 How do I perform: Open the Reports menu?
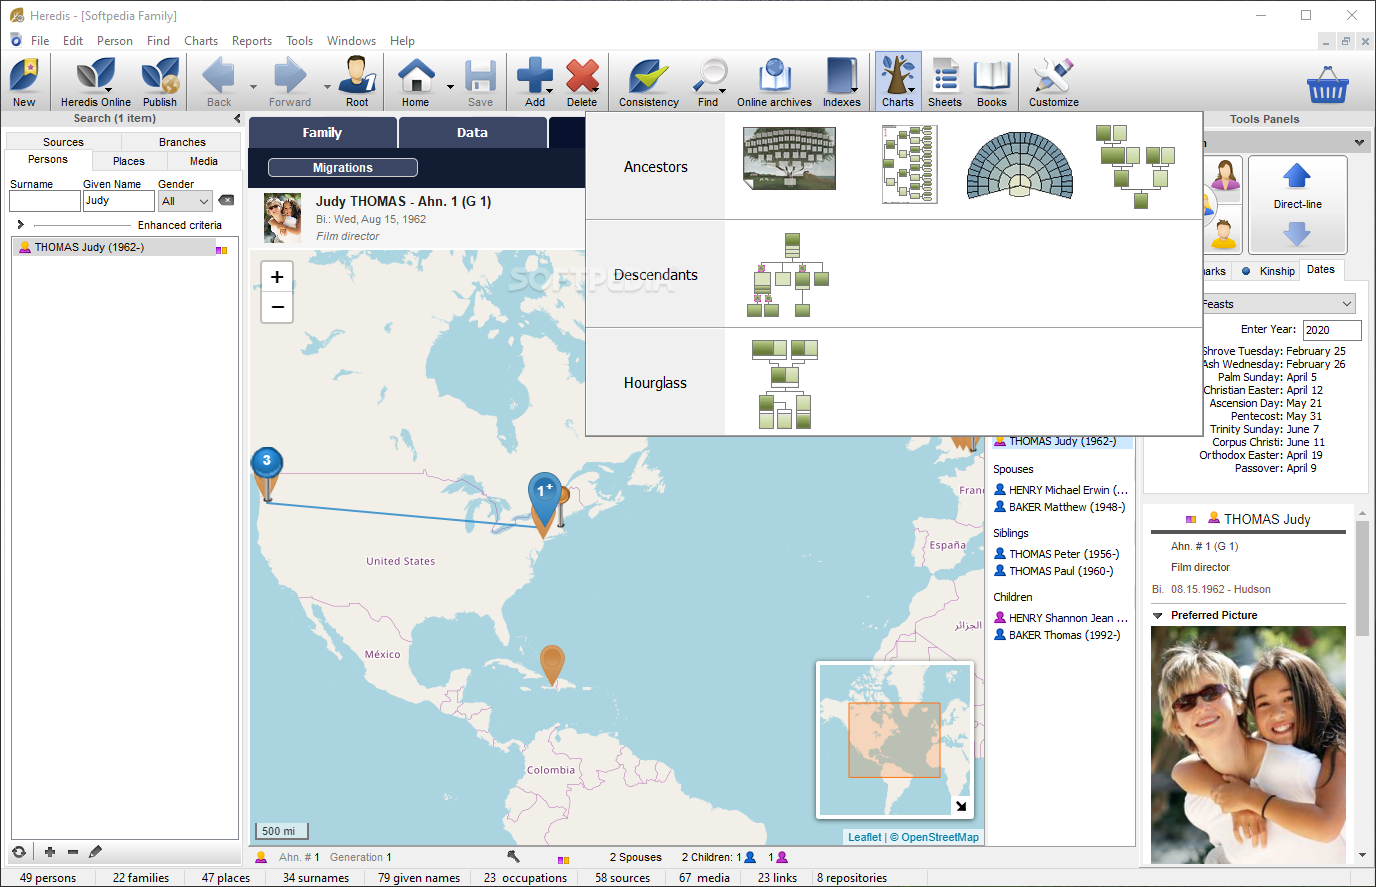[x=252, y=41]
